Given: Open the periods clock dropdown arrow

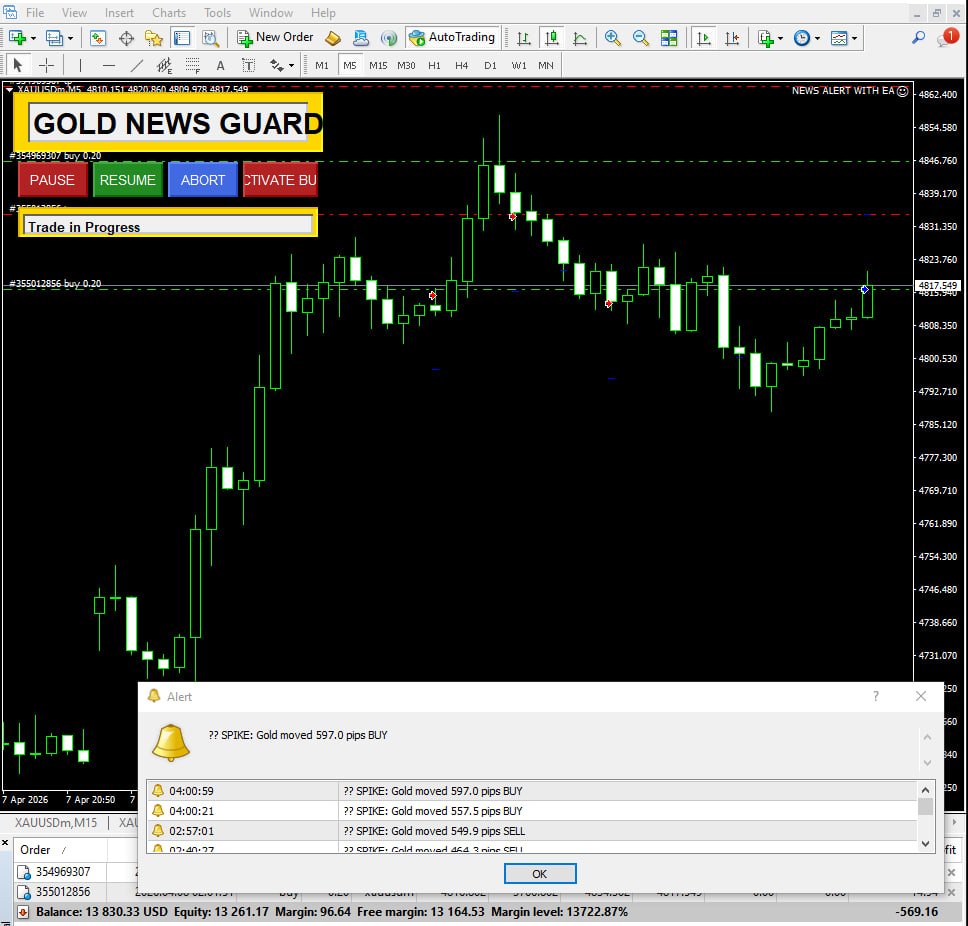Looking at the screenshot, I should (x=817, y=38).
